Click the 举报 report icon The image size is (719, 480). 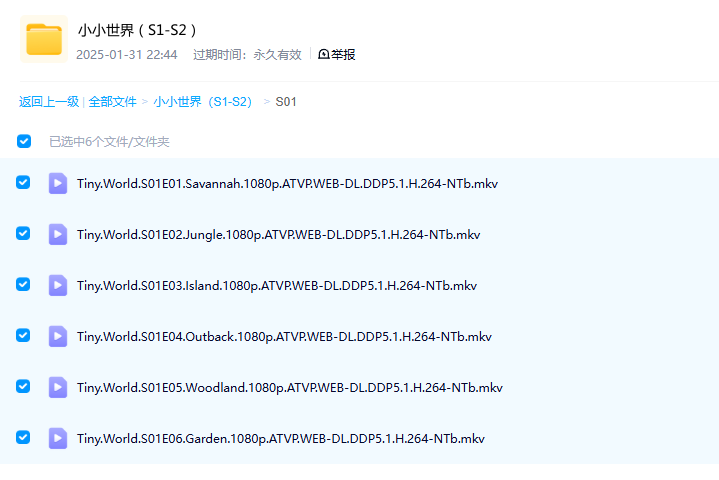(324, 55)
